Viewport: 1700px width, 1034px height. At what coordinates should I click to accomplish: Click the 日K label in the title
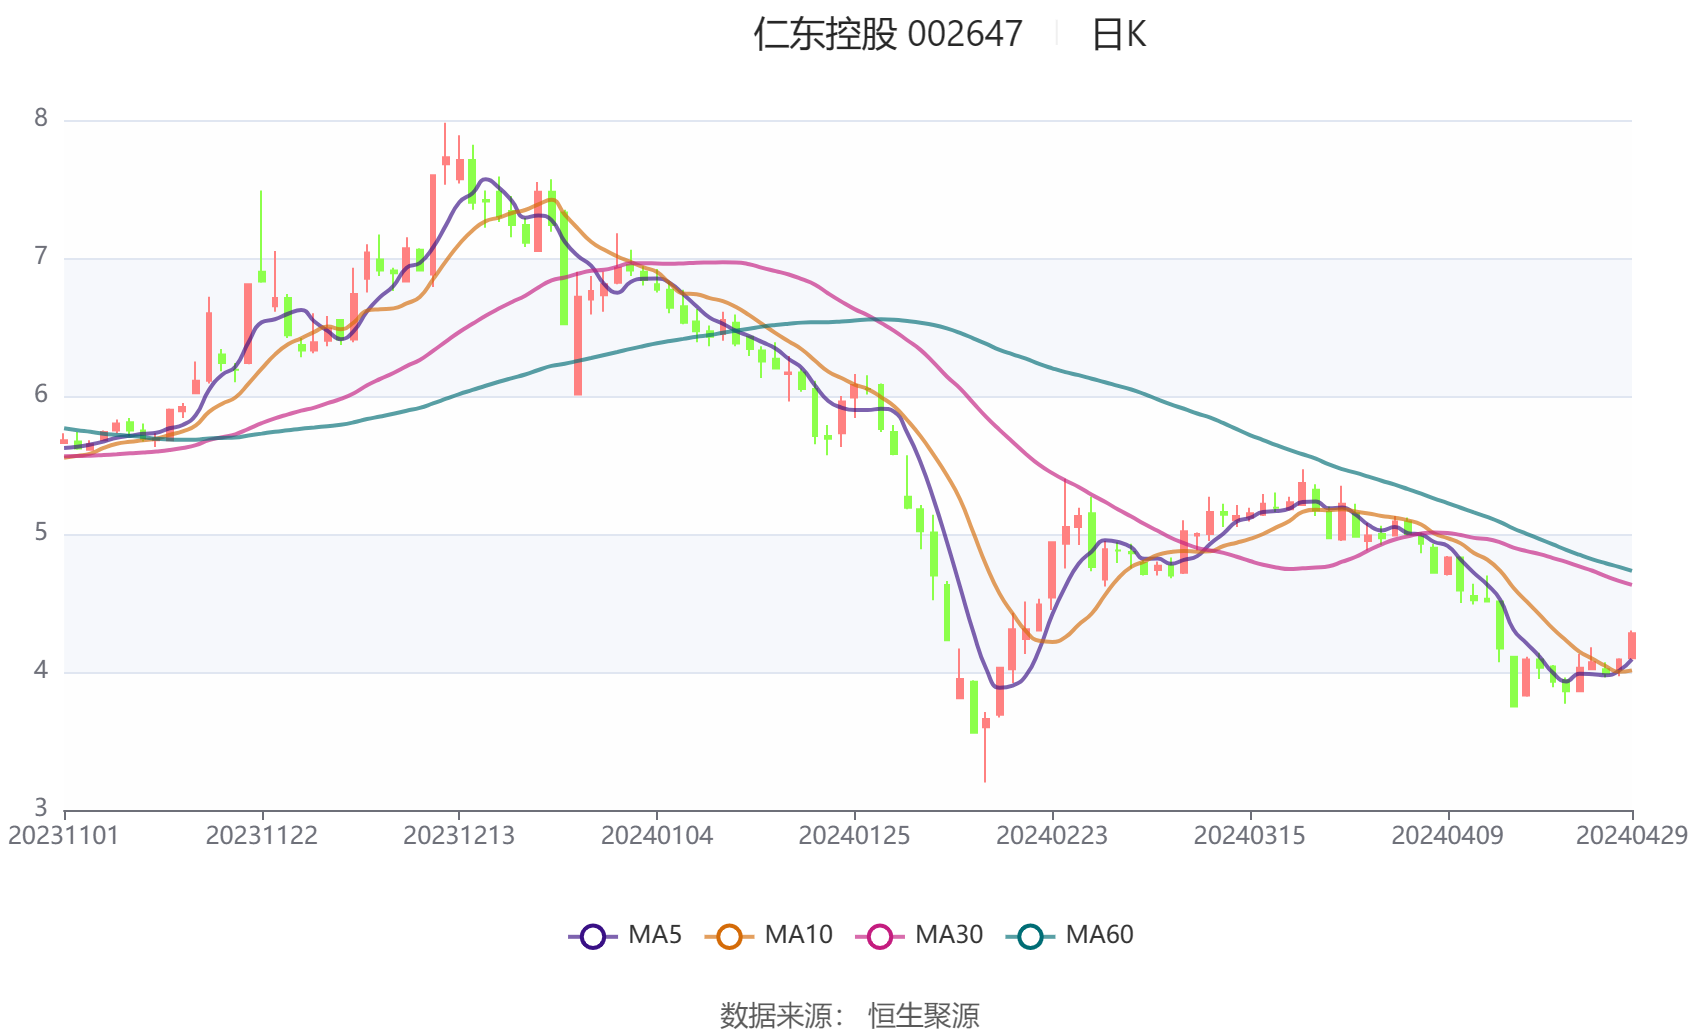tap(1118, 34)
